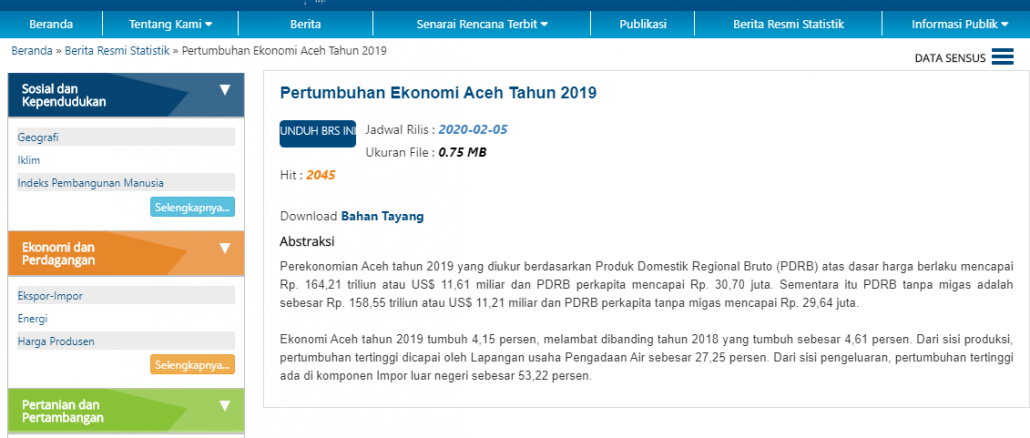
Task: Open the Indeks Pembangunan Manusia link
Action: point(91,183)
